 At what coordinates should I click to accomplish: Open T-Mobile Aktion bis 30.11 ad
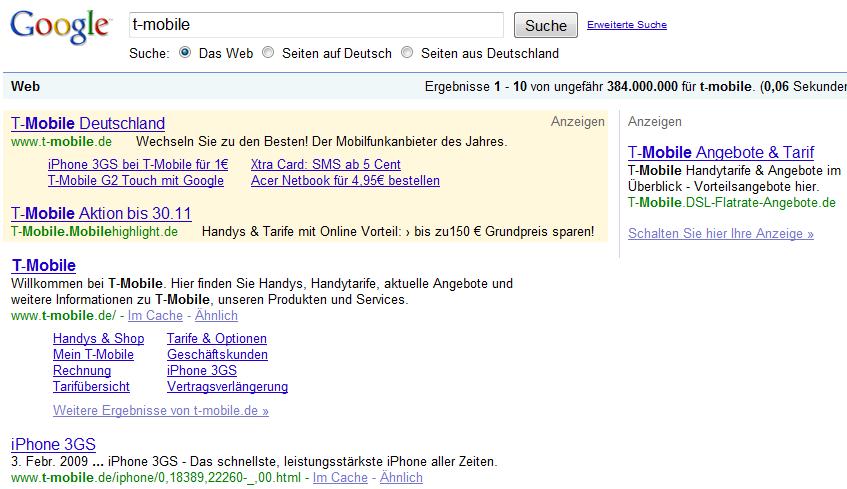click(x=101, y=213)
